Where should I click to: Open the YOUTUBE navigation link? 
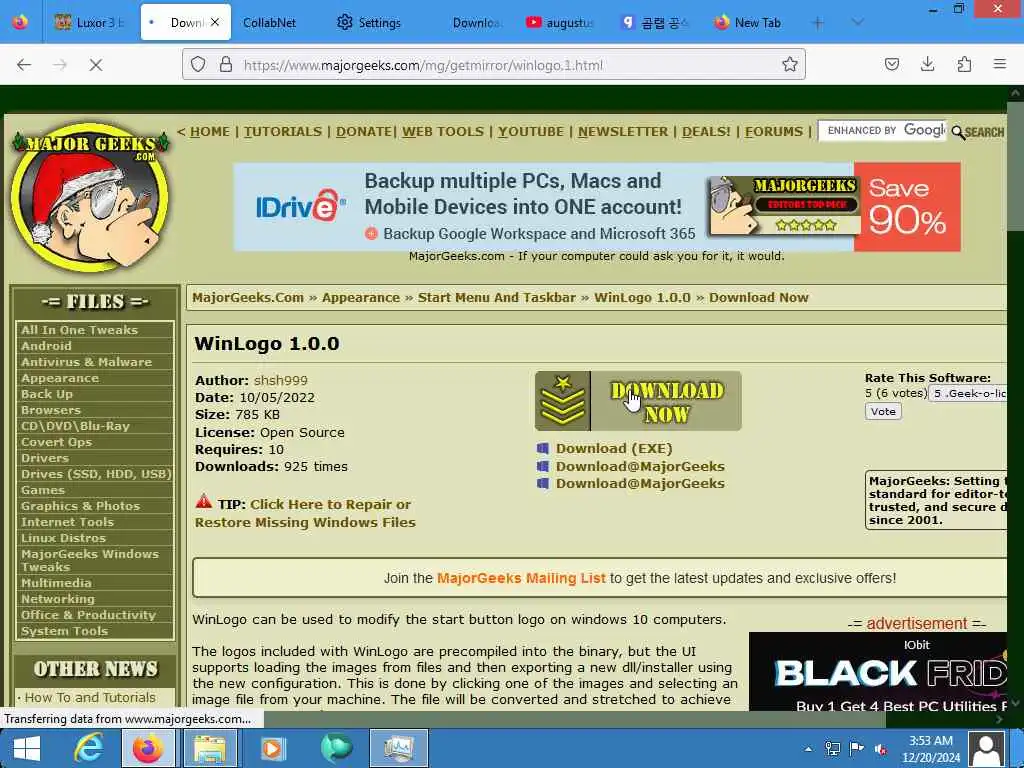pyautogui.click(x=531, y=131)
